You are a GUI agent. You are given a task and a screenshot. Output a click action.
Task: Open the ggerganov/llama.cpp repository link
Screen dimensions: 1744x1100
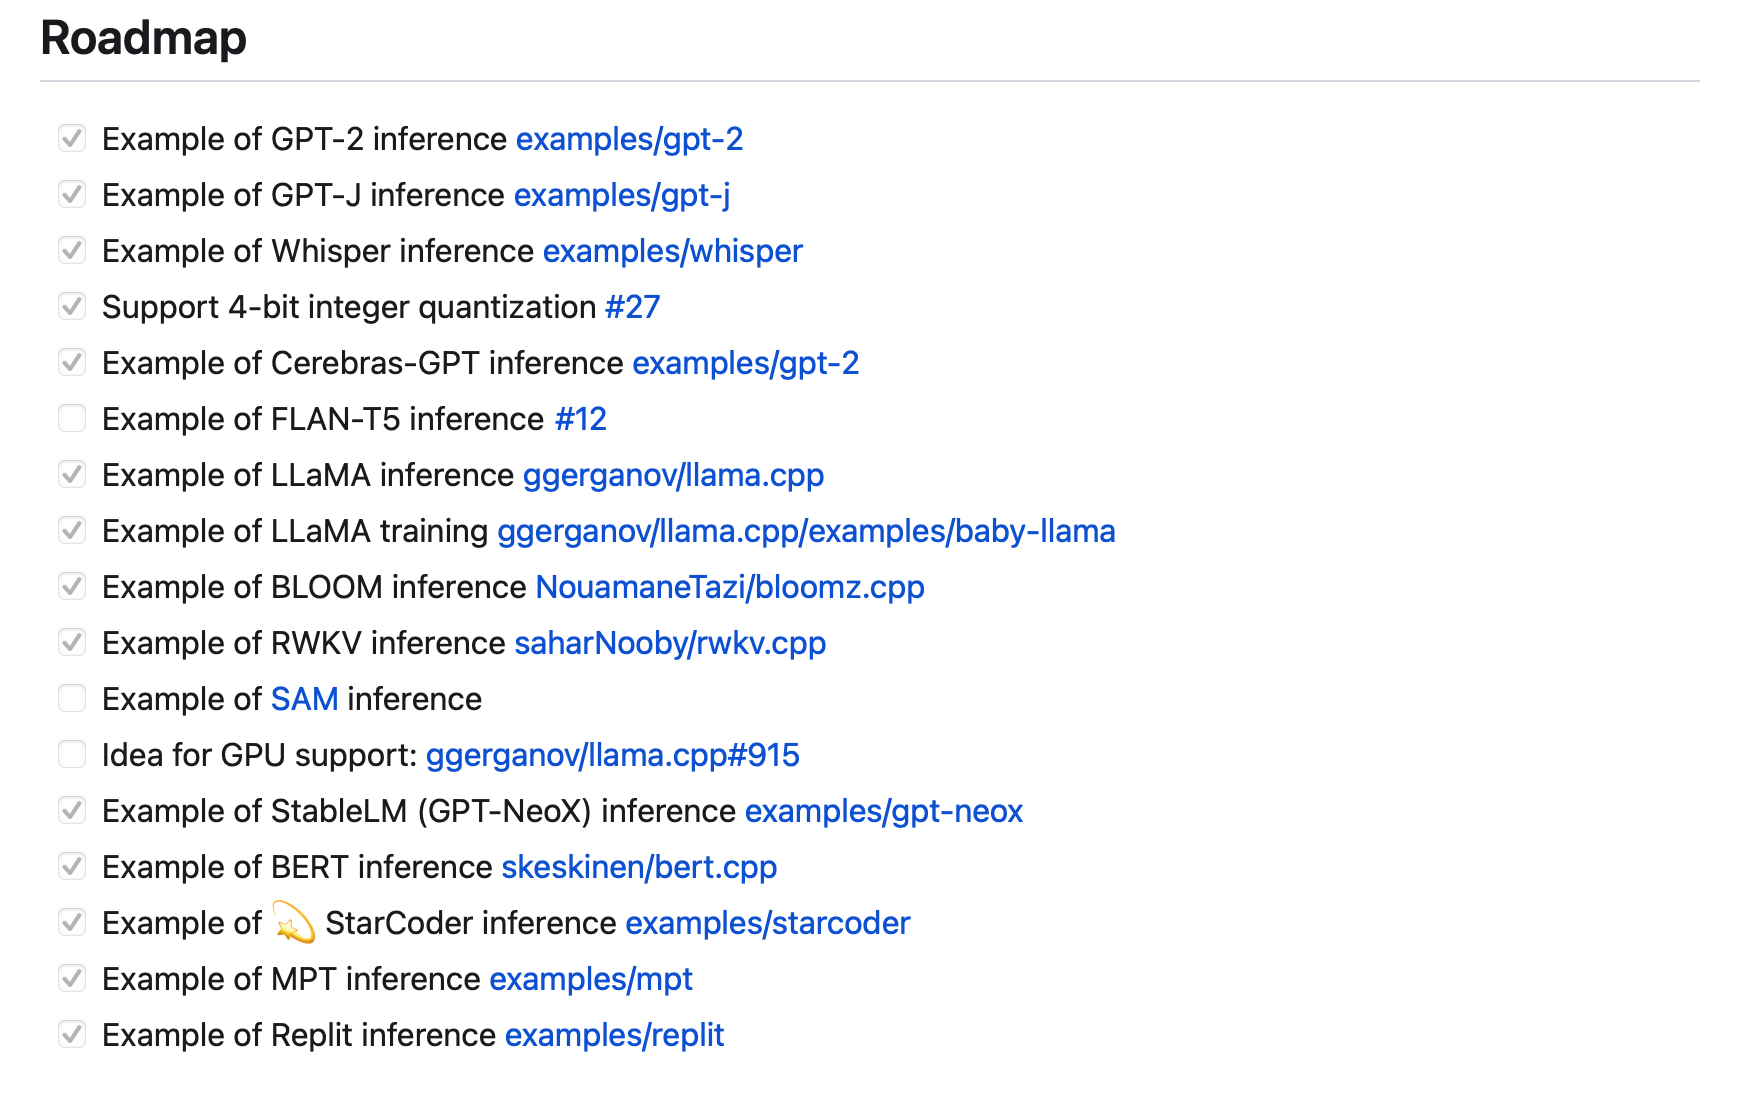coord(673,475)
